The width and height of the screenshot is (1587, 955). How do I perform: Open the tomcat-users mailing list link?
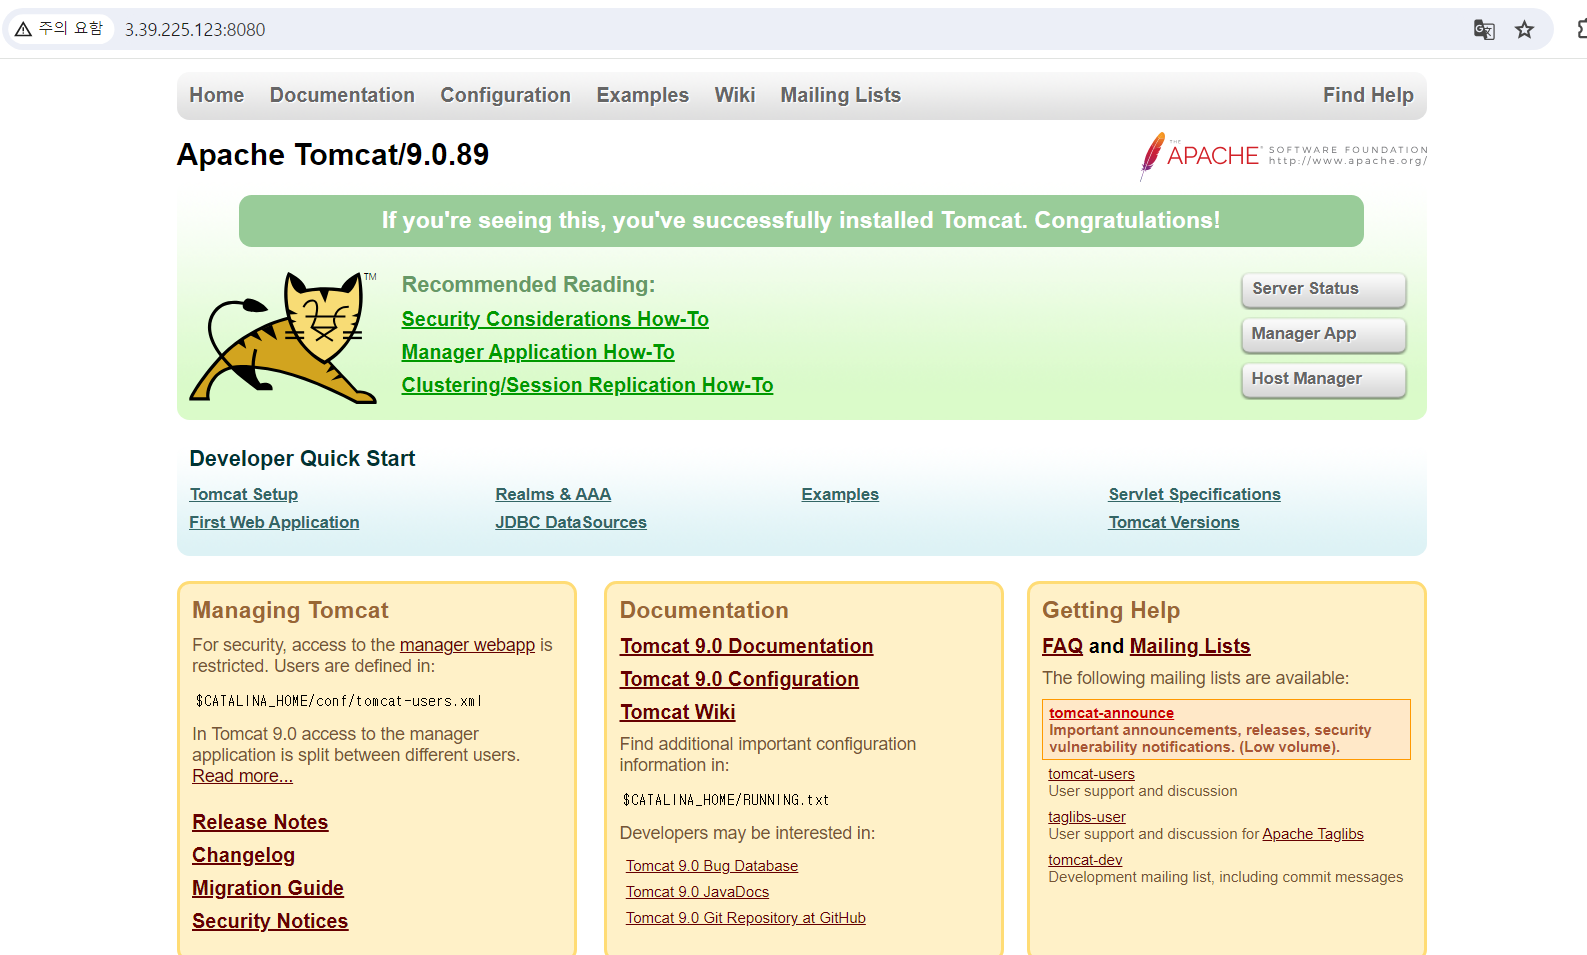pyautogui.click(x=1091, y=774)
